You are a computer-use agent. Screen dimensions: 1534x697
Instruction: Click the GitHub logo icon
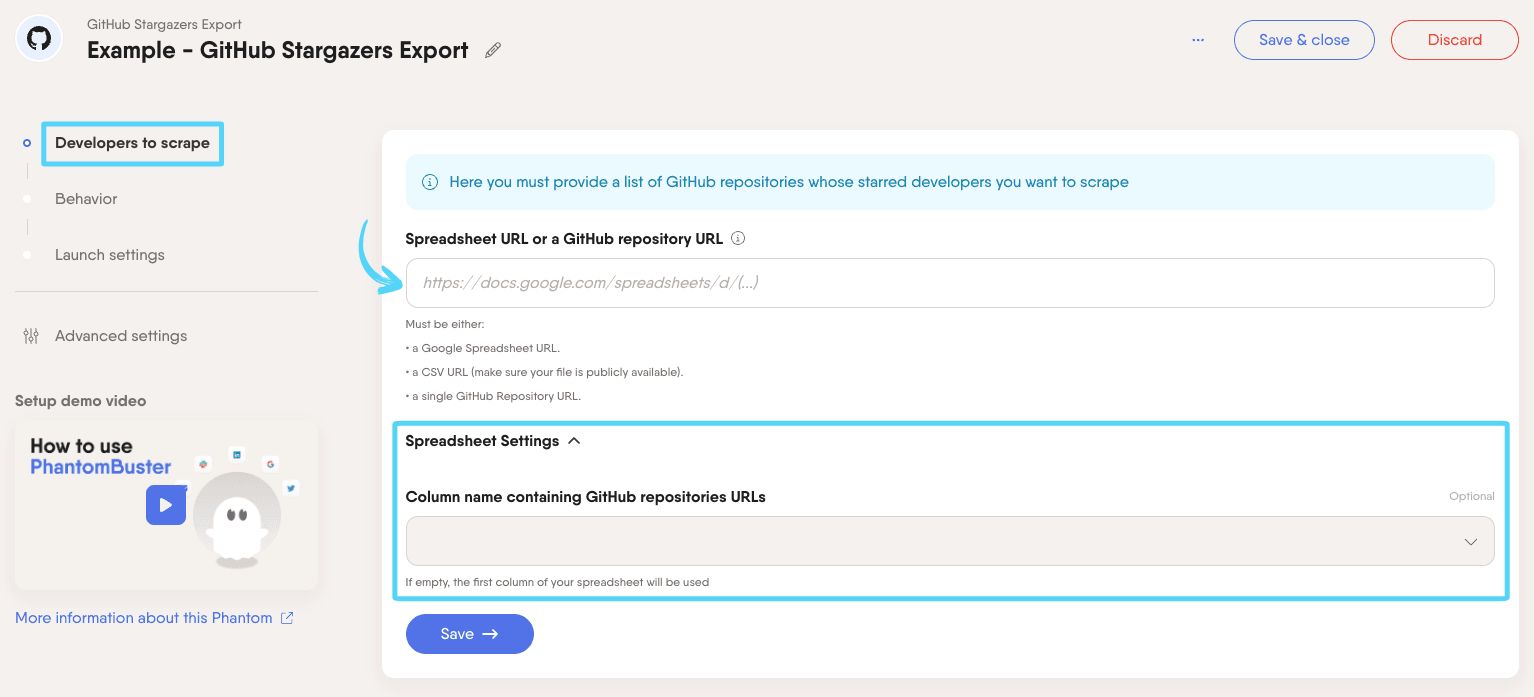pyautogui.click(x=39, y=40)
